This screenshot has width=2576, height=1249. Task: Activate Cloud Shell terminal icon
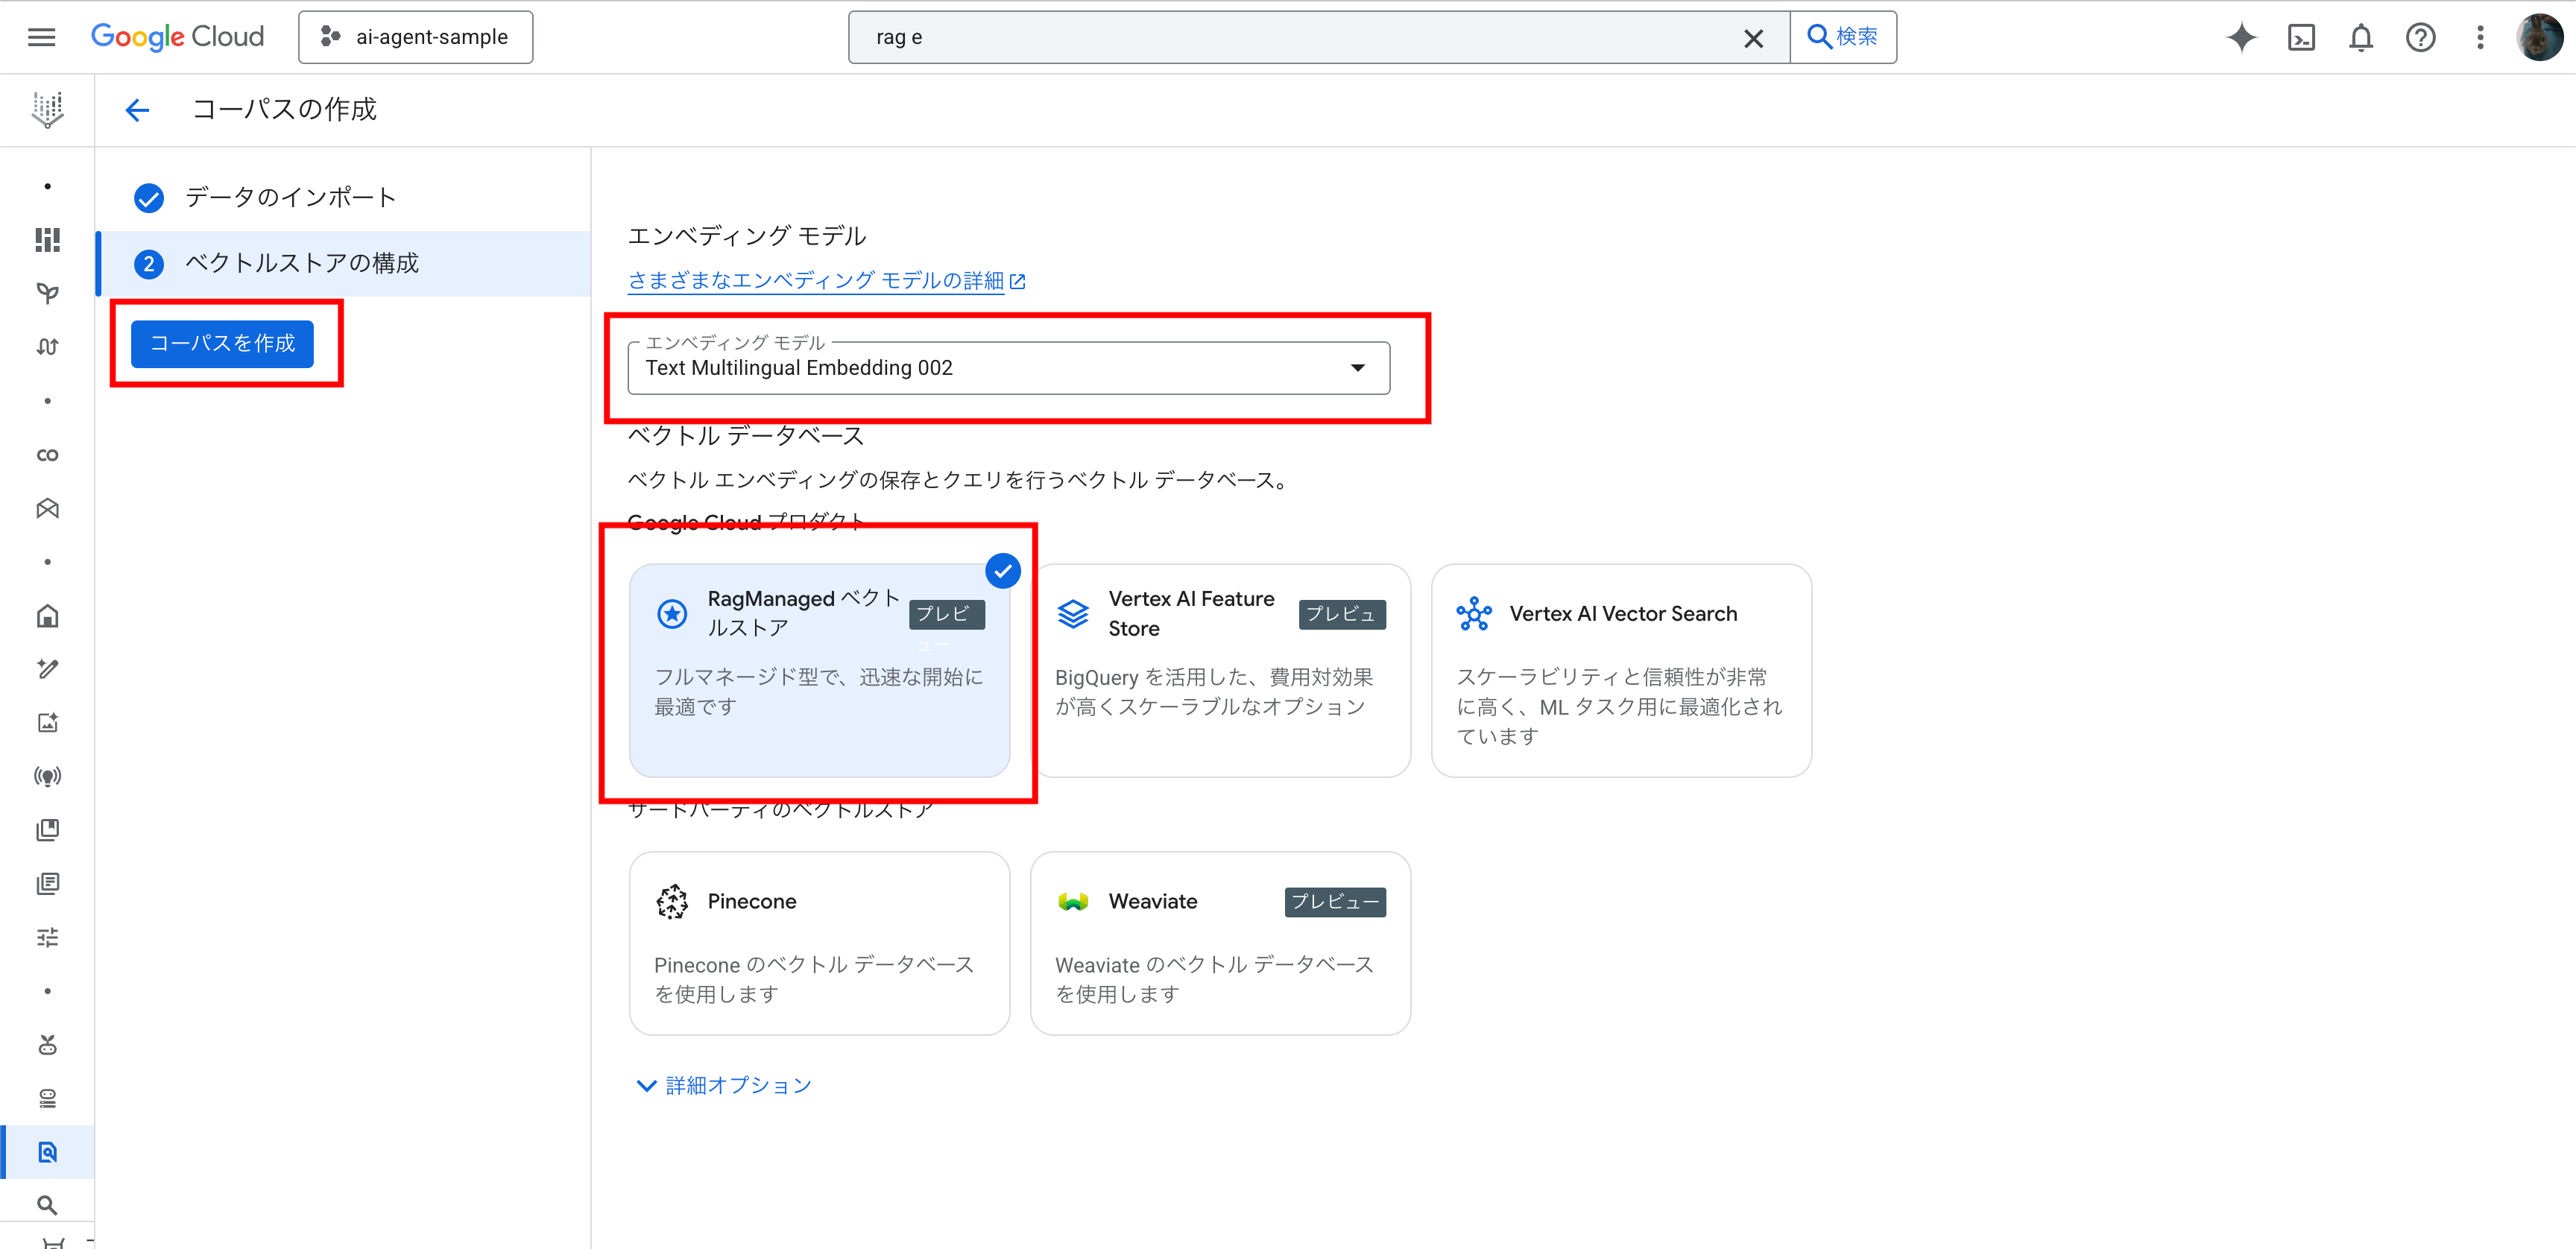(2301, 38)
